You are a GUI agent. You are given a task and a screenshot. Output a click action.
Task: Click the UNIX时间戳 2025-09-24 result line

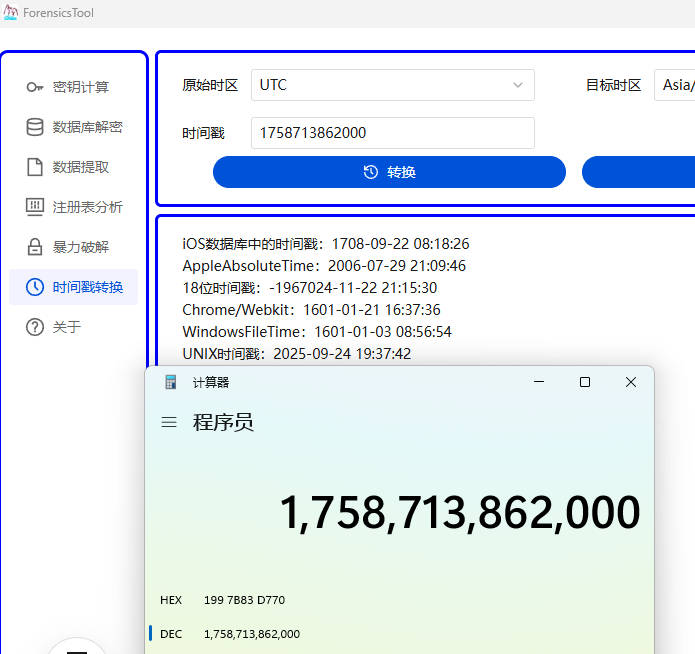coord(297,353)
